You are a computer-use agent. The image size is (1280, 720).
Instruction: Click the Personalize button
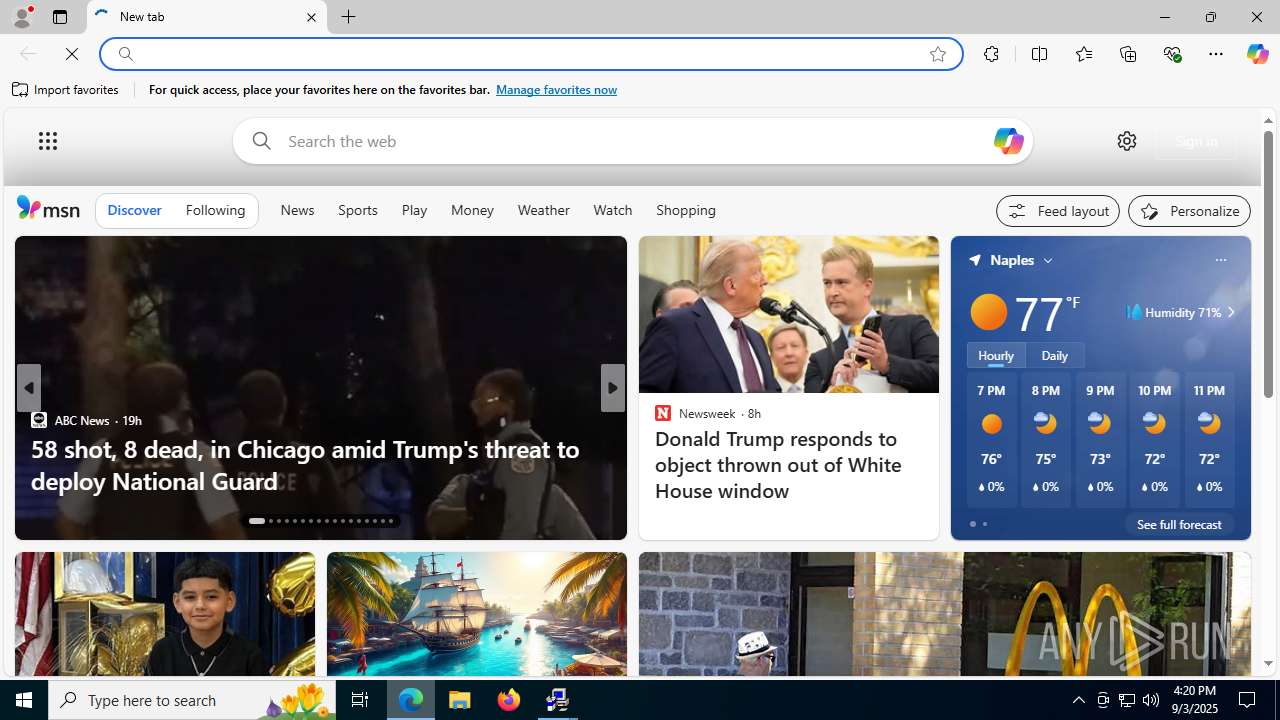coord(1189,211)
